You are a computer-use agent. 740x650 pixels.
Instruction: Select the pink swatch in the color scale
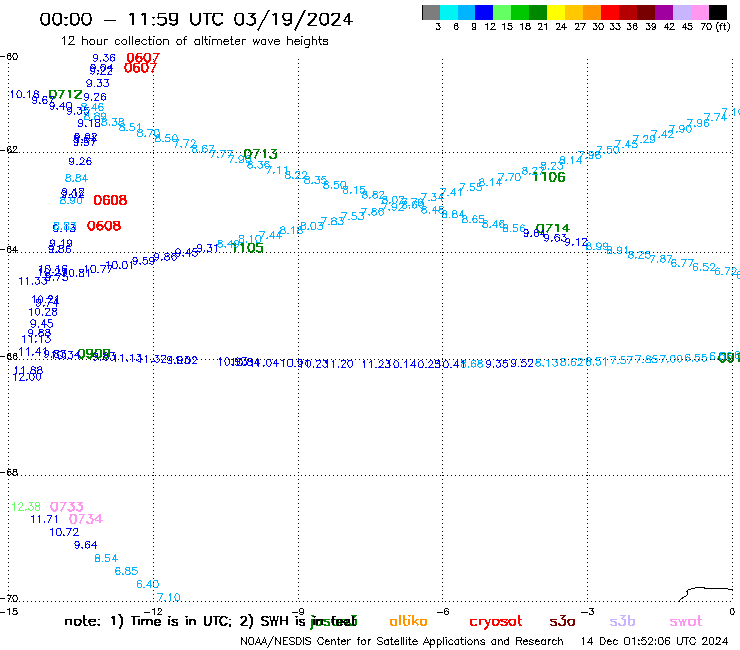[699, 13]
